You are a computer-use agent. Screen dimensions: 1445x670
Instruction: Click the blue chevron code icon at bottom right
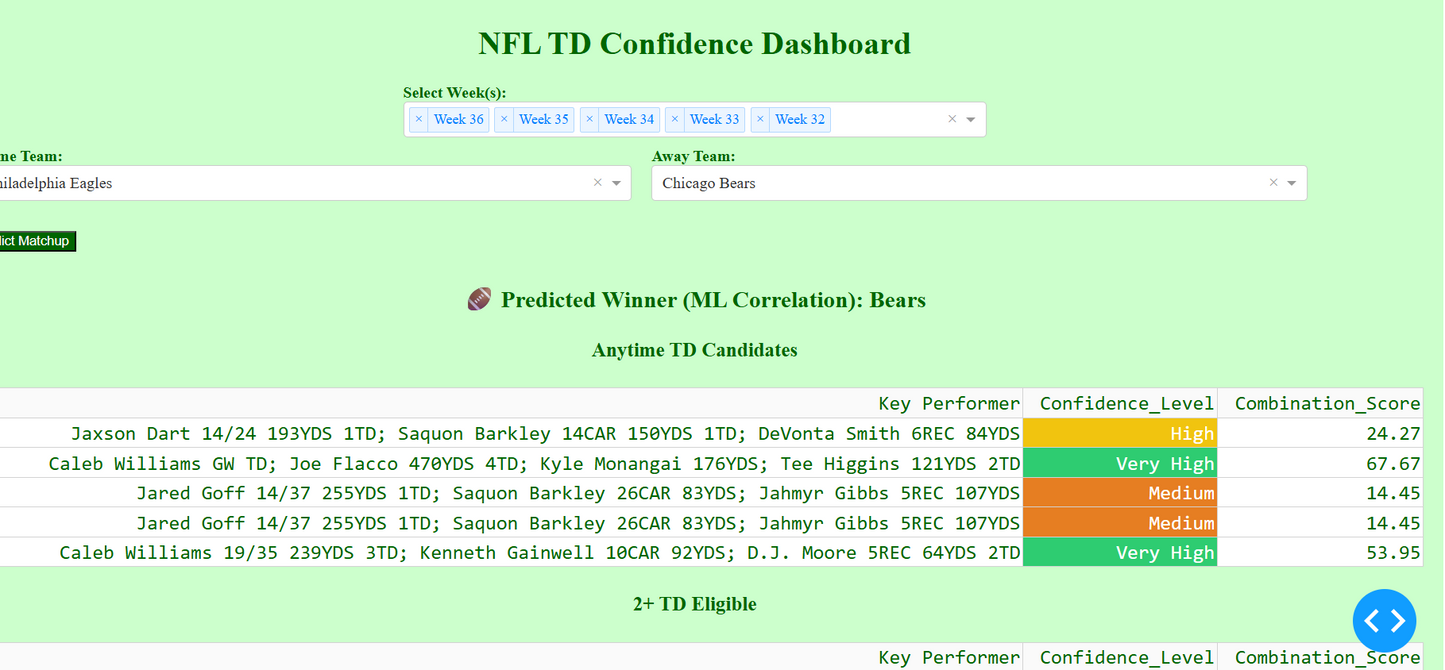[1384, 620]
